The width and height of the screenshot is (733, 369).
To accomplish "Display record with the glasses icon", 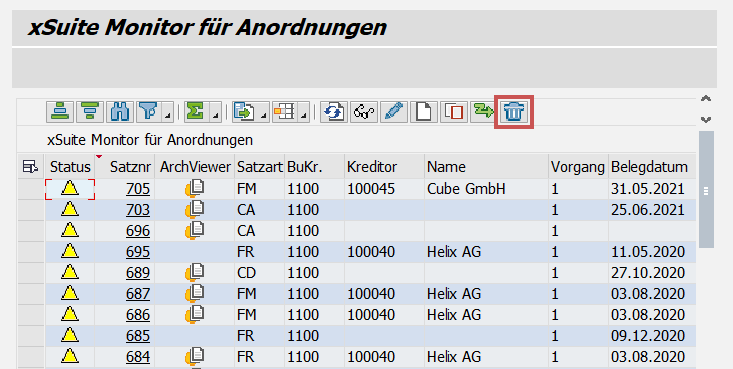I will pos(364,112).
